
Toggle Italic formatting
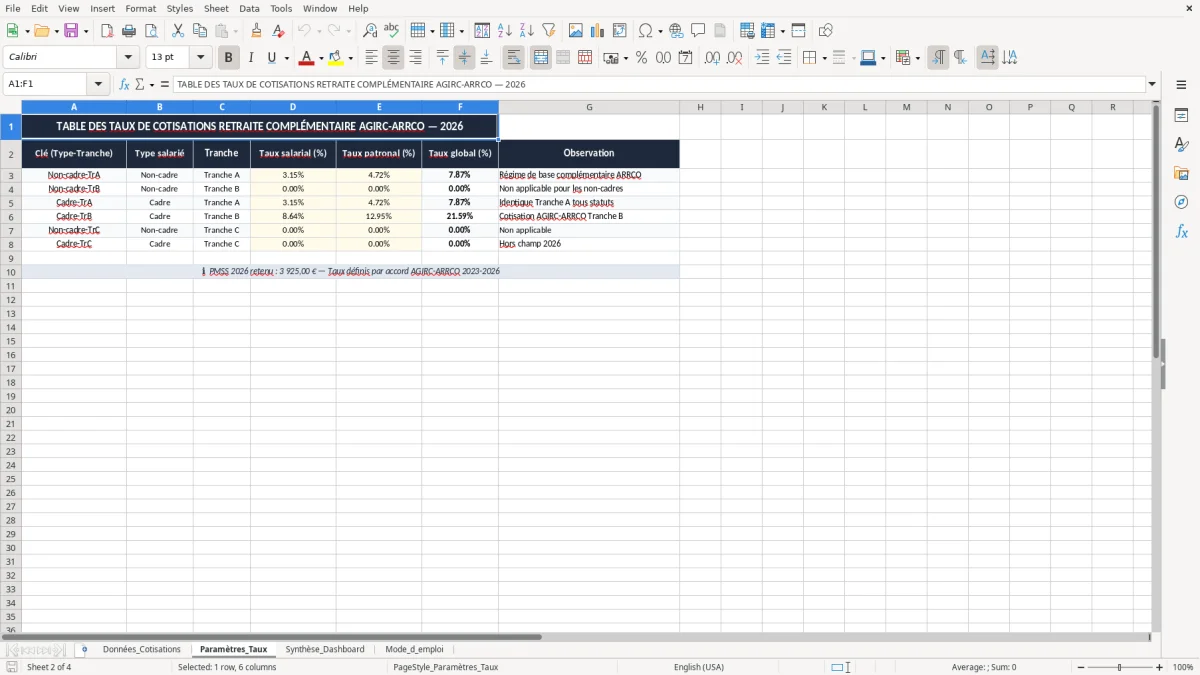click(251, 58)
